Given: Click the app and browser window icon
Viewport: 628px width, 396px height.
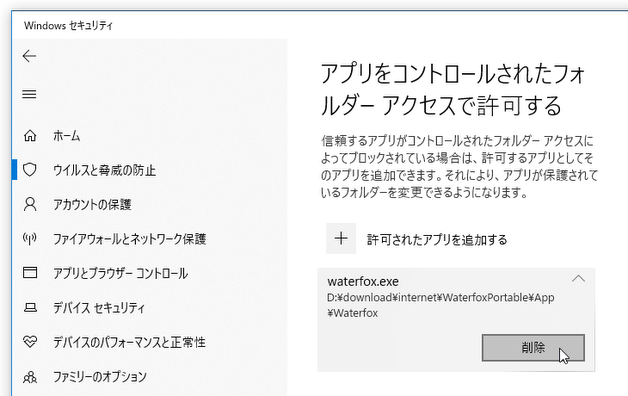Looking at the screenshot, I should 30,273.
